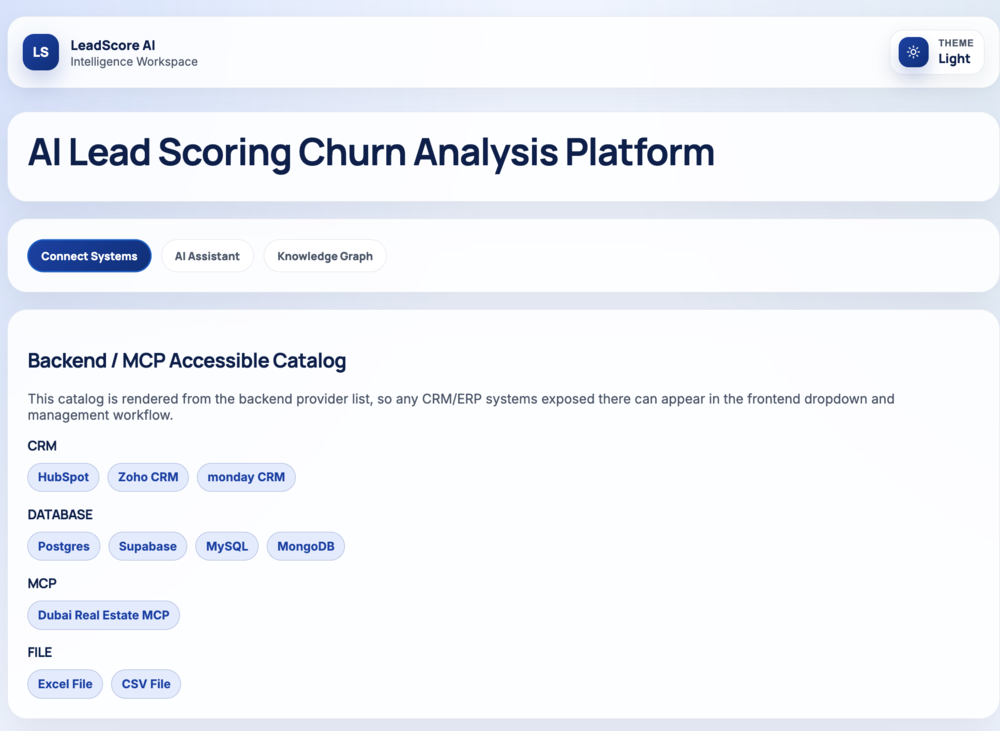Choose the CSV File chip

[146, 684]
